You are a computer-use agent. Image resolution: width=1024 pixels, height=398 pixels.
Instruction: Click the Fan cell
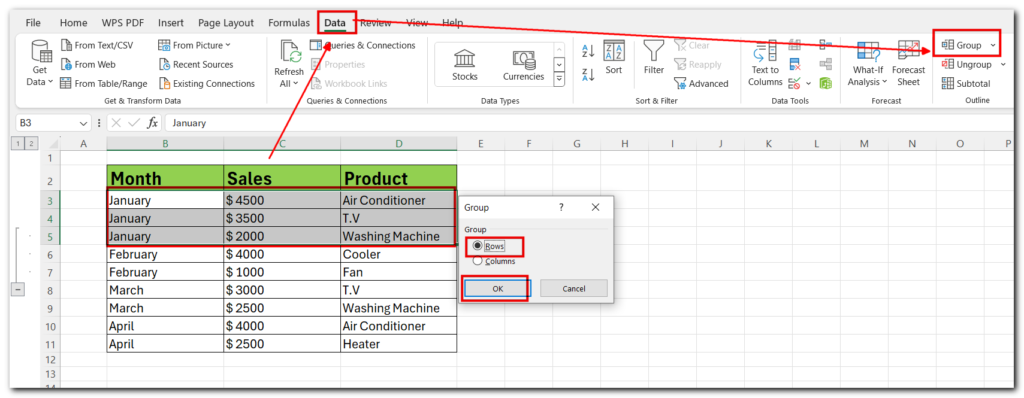398,272
